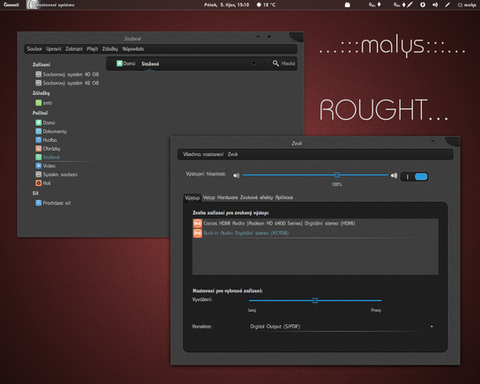Click the search magnifier icon in file manager
Image resolution: width=480 pixels, height=384 pixels.
tap(276, 63)
